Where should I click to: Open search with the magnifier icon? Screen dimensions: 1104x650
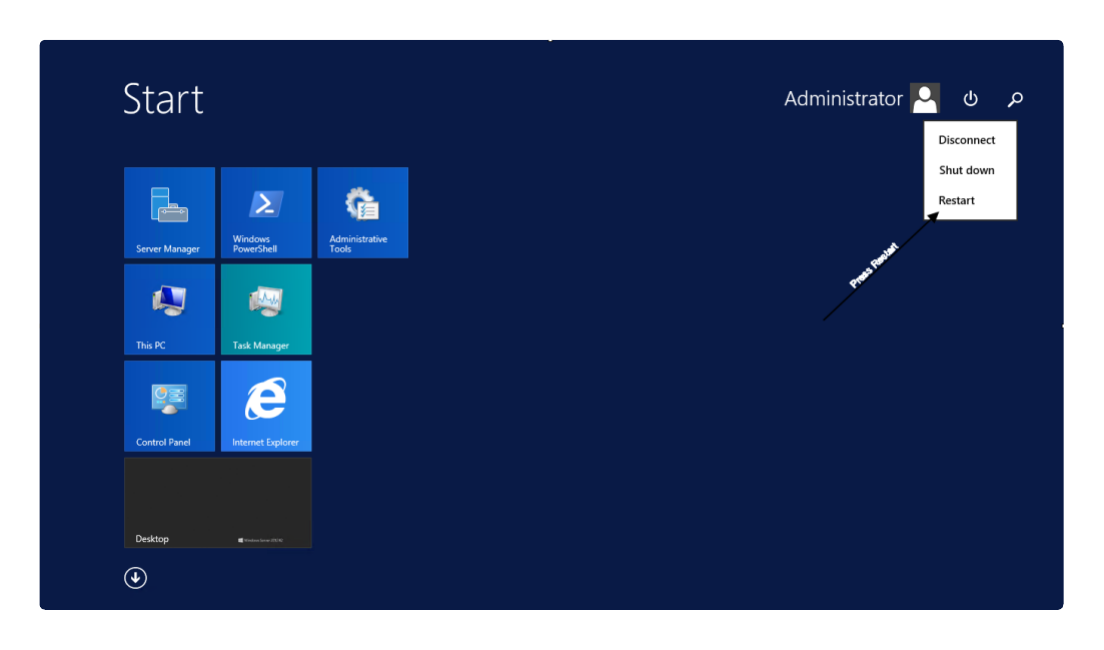[1015, 99]
